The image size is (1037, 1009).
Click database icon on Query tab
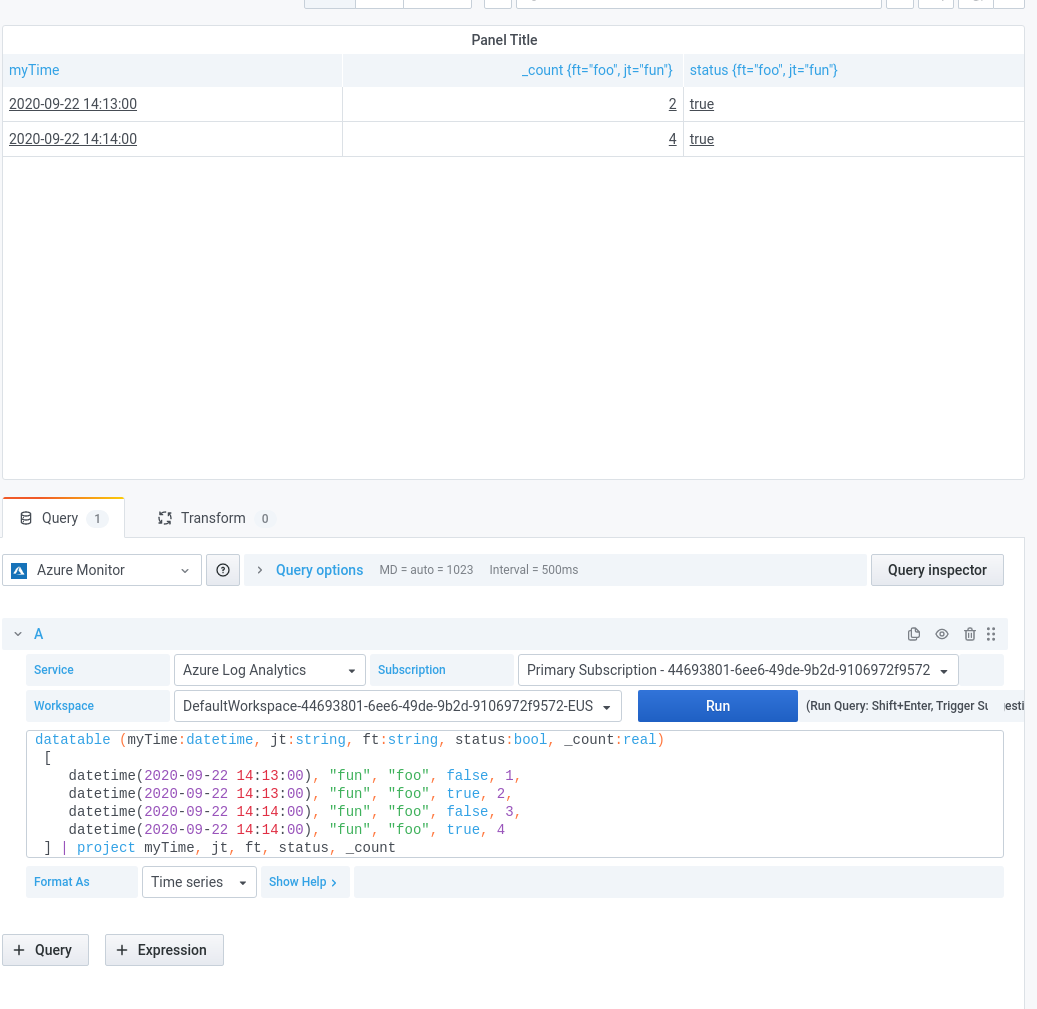point(26,518)
